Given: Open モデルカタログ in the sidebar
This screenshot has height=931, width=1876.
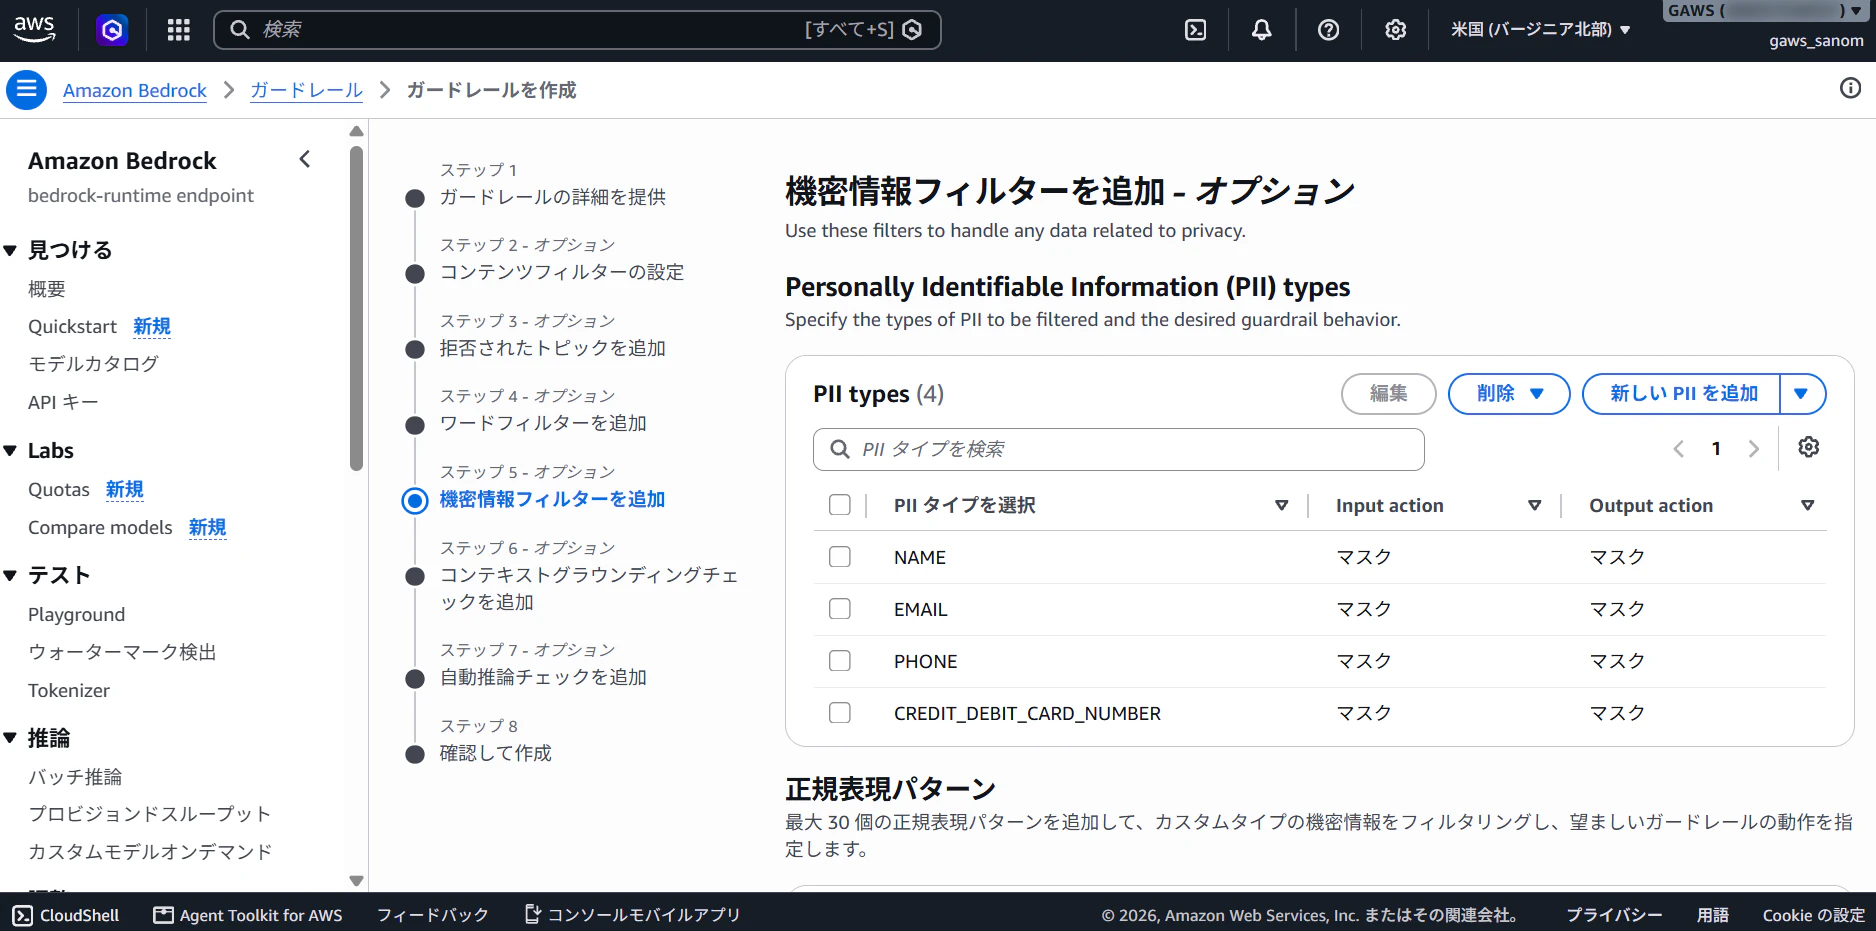Looking at the screenshot, I should pyautogui.click(x=93, y=364).
